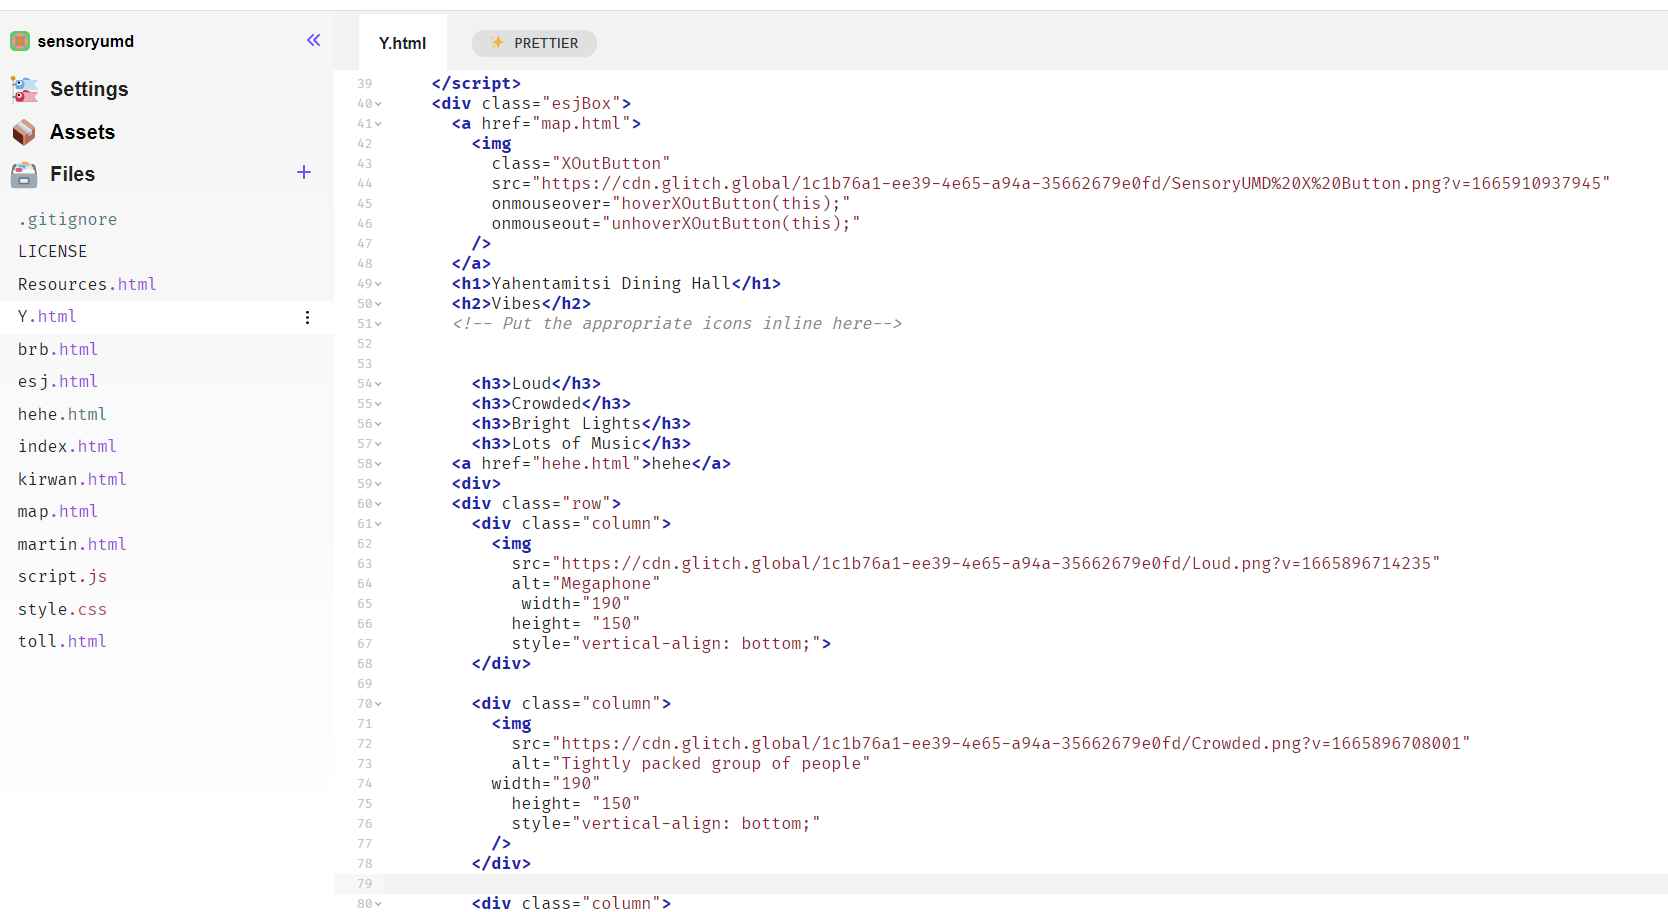This screenshot has height=912, width=1668.
Task: Collapse code fold at line 54
Action: point(378,384)
